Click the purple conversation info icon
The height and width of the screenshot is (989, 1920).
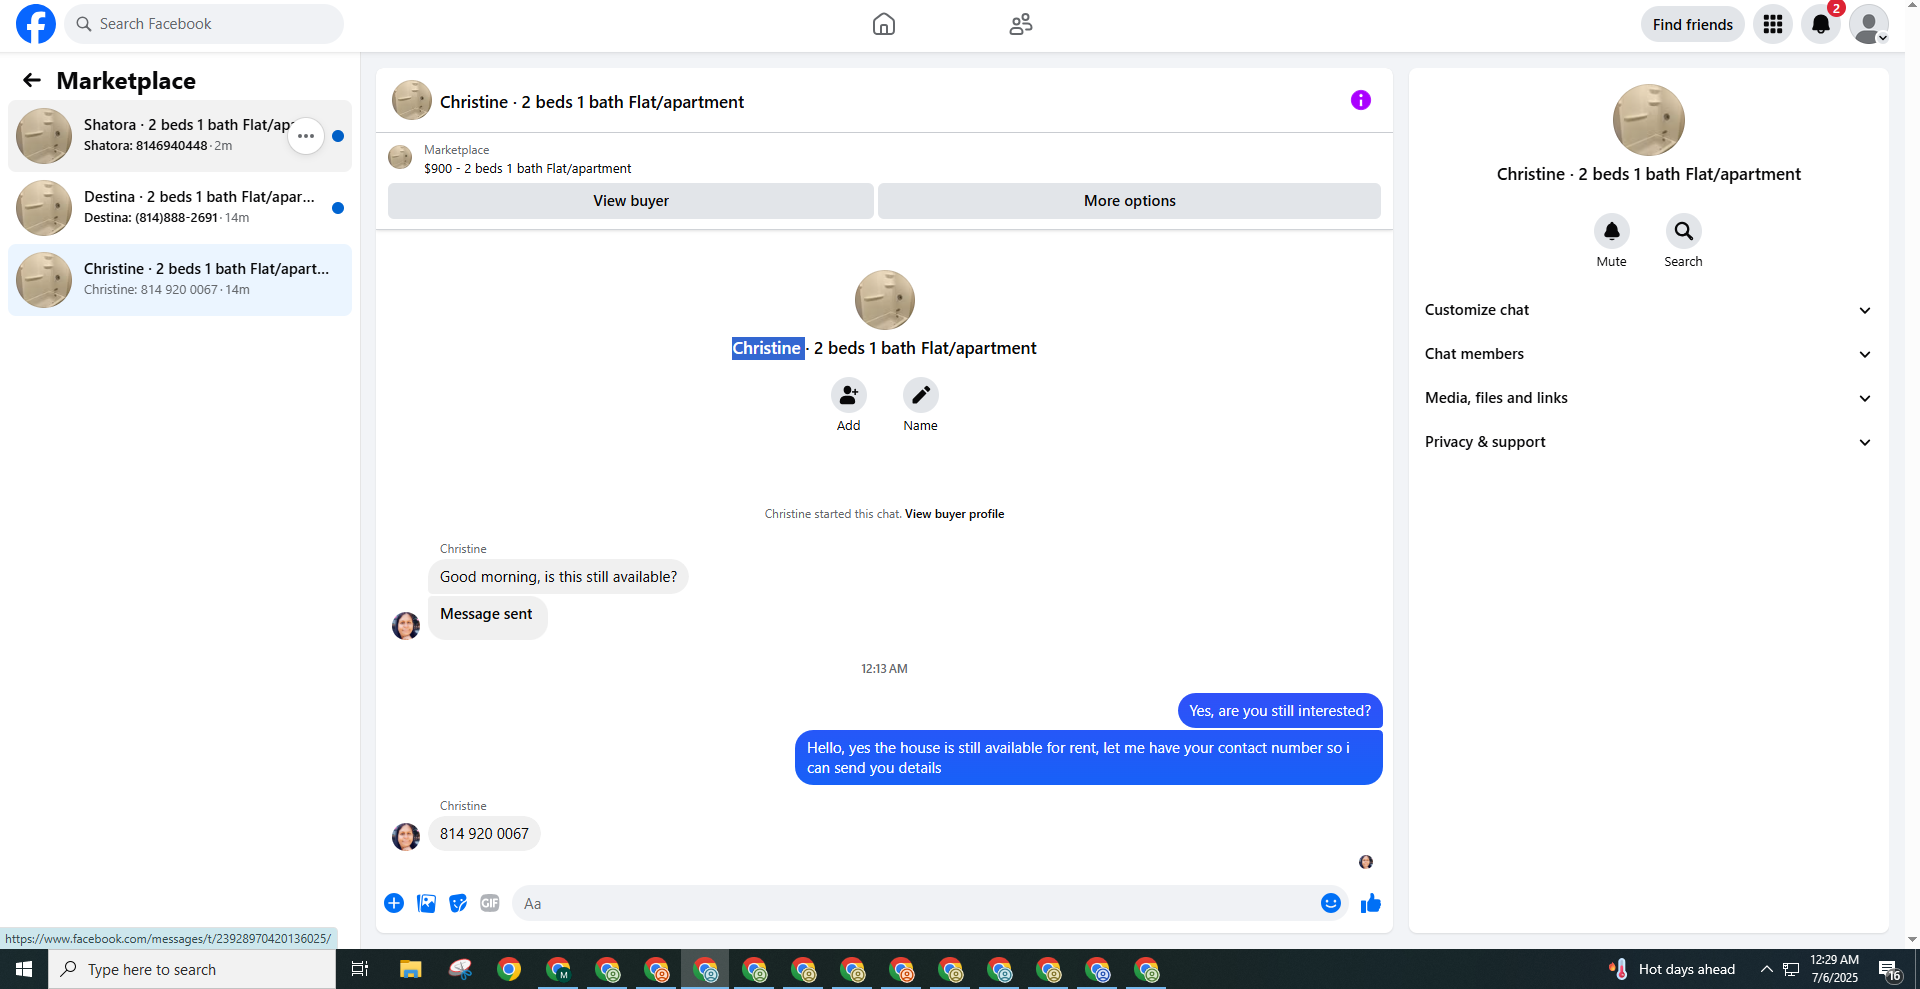[x=1361, y=100]
